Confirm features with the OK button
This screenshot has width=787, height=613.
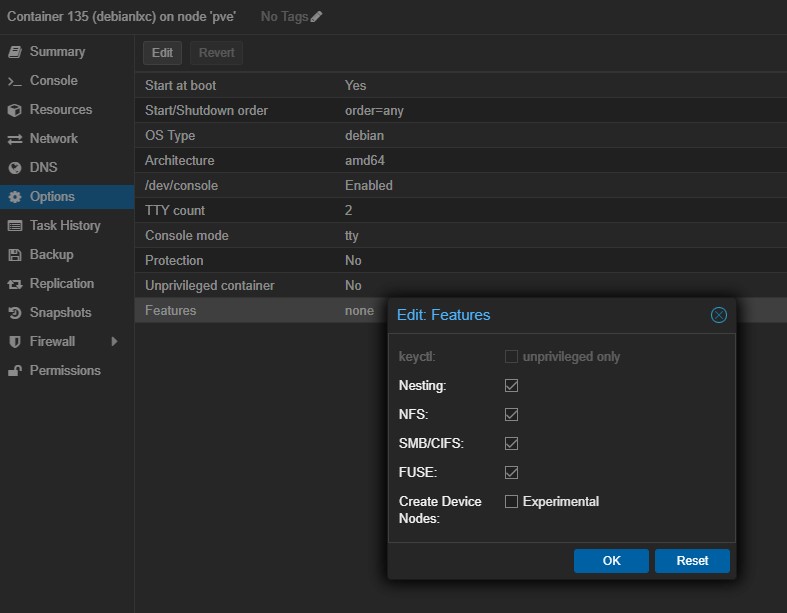tap(611, 561)
